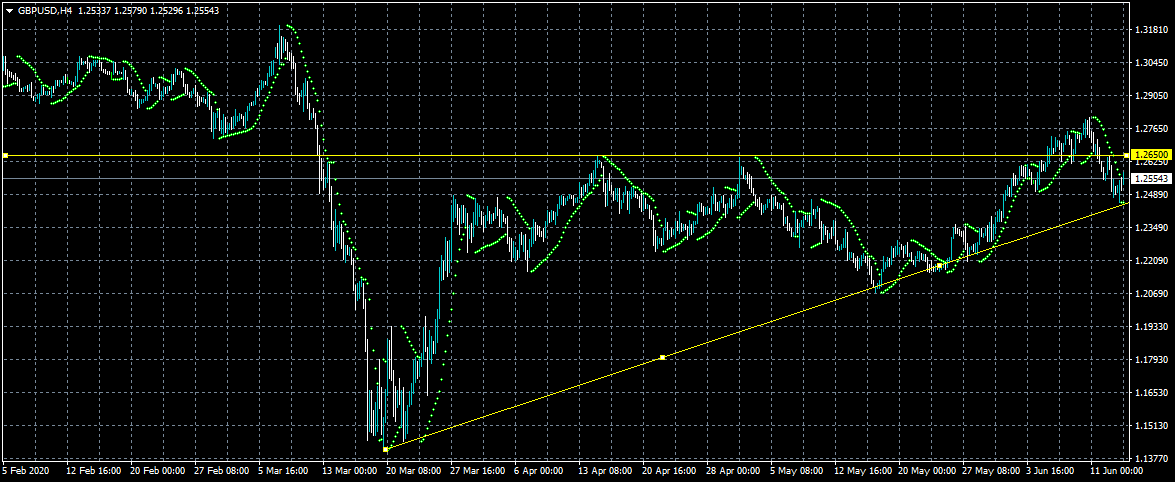Click the small triangle beside GBPUSD,H4 title
The height and width of the screenshot is (482, 1175).
click(x=9, y=12)
